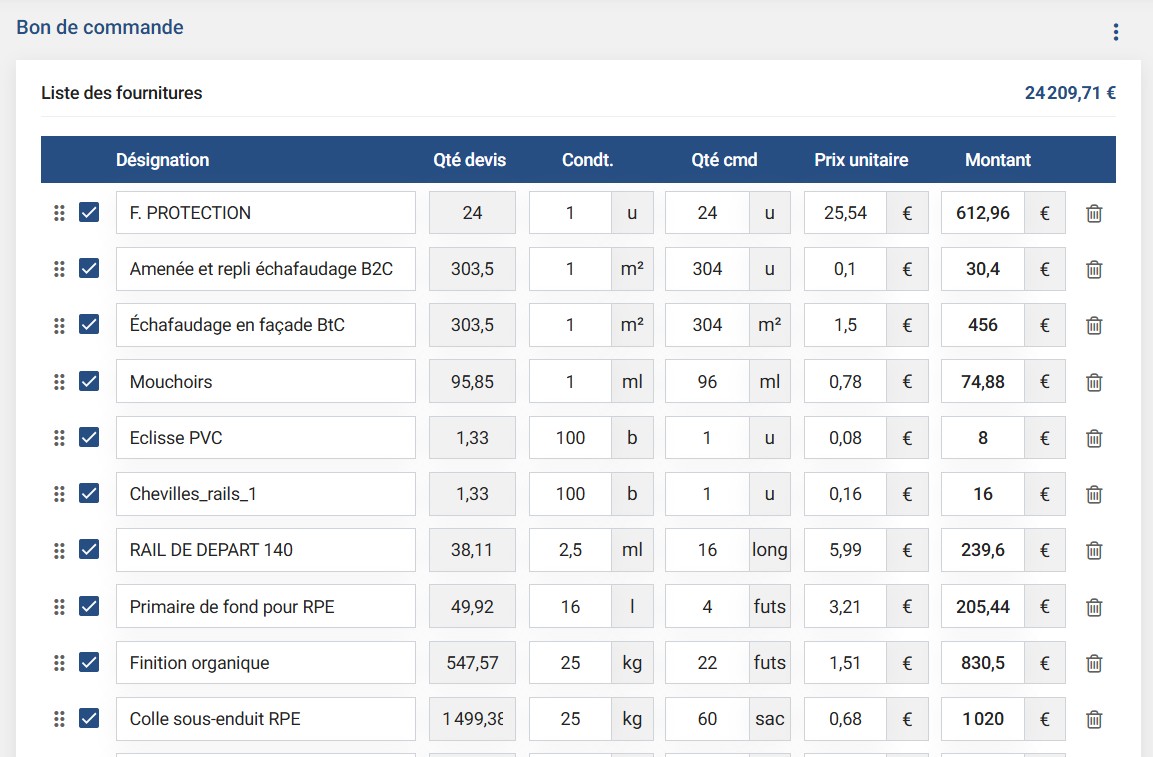Delete the Colle sous-enduit RPE row
1153x757 pixels.
[1094, 719]
